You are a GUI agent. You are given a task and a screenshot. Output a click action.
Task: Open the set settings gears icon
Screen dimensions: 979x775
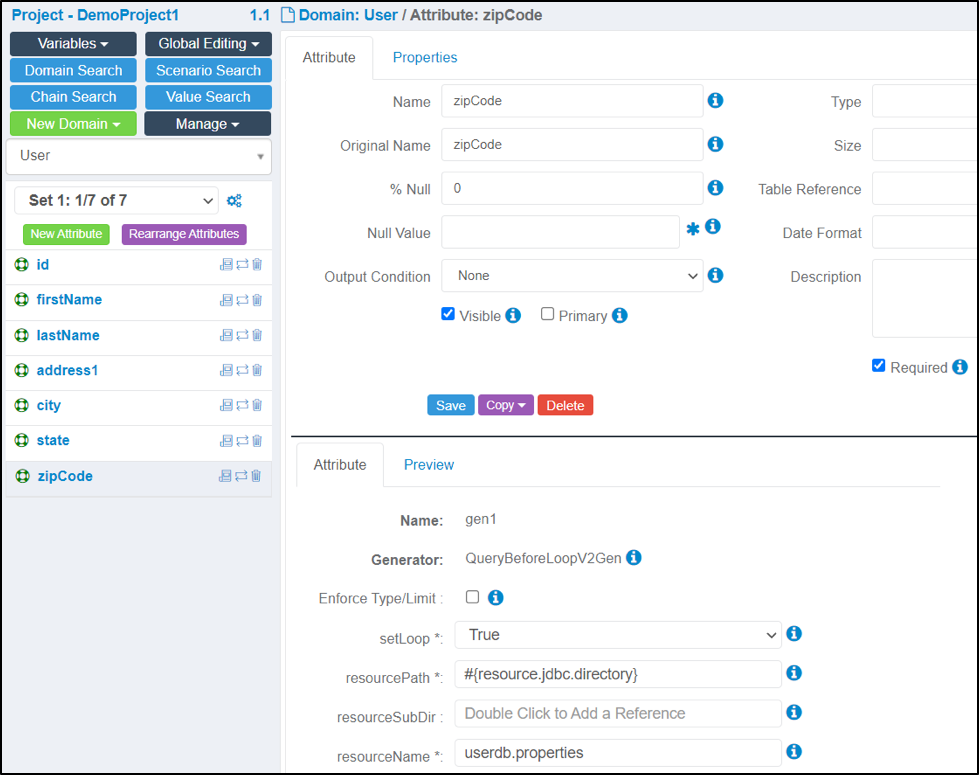tap(234, 200)
